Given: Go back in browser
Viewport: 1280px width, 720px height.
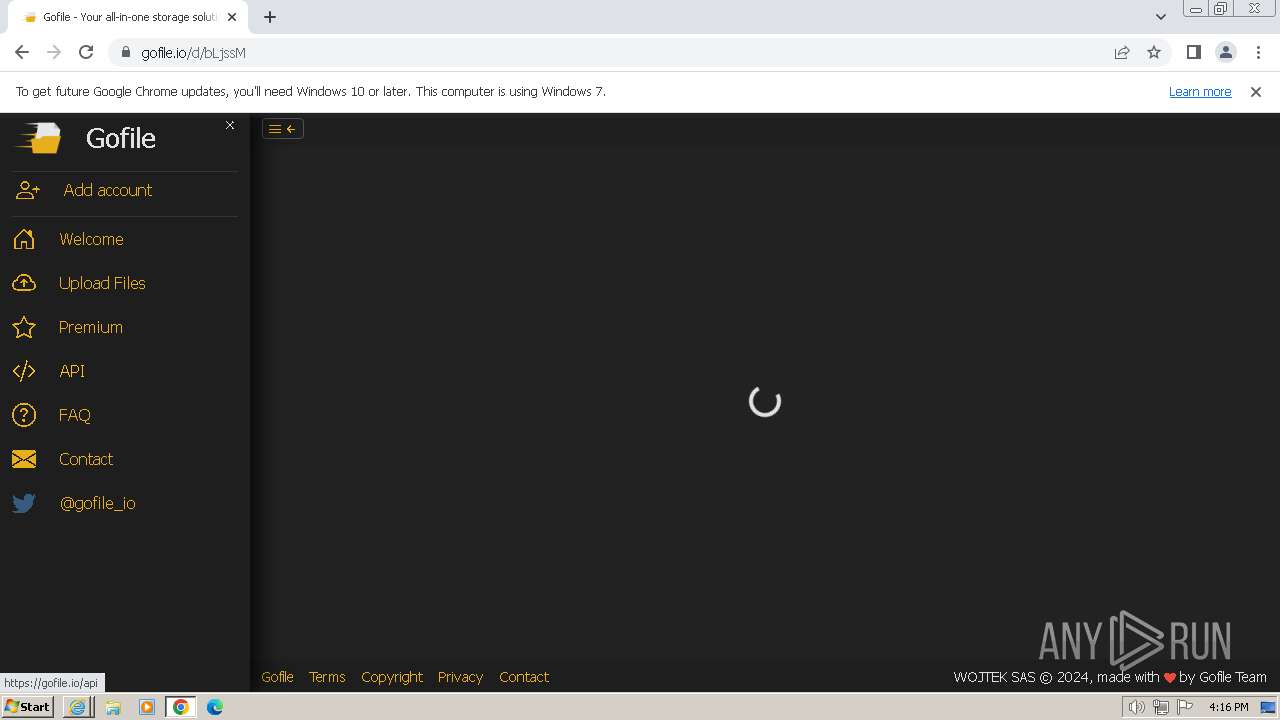Looking at the screenshot, I should 22,52.
